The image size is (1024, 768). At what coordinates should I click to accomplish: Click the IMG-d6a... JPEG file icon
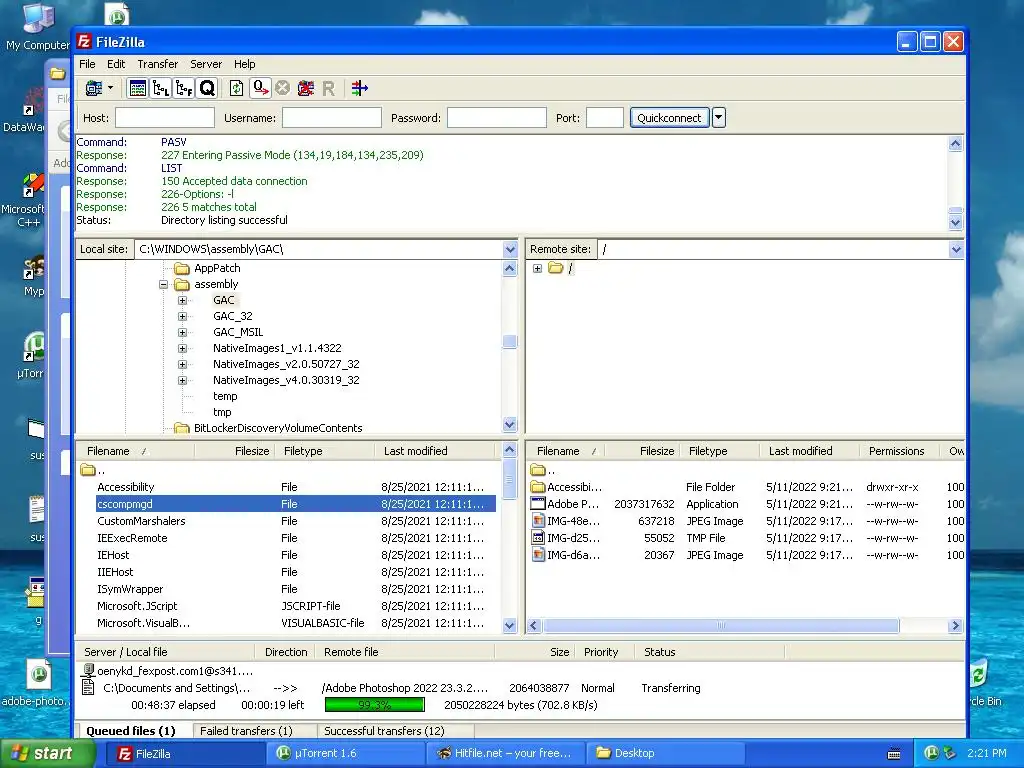(537, 554)
